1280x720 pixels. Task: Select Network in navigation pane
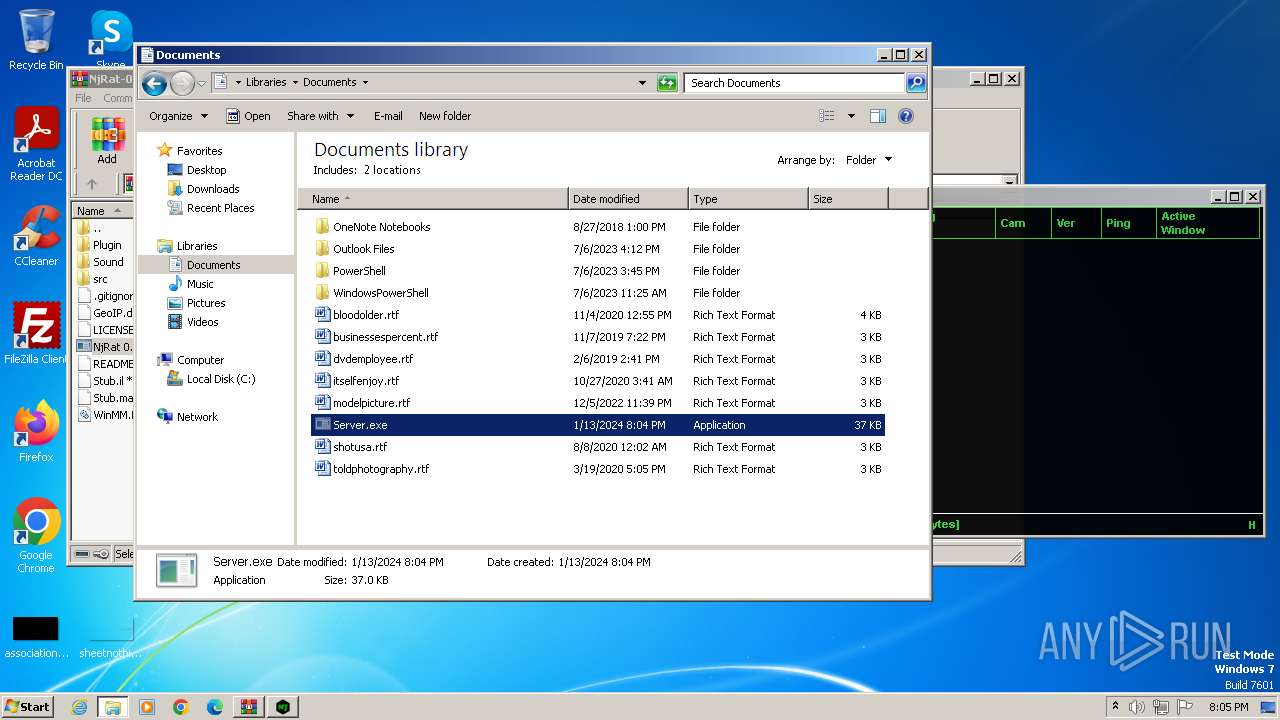[197, 417]
